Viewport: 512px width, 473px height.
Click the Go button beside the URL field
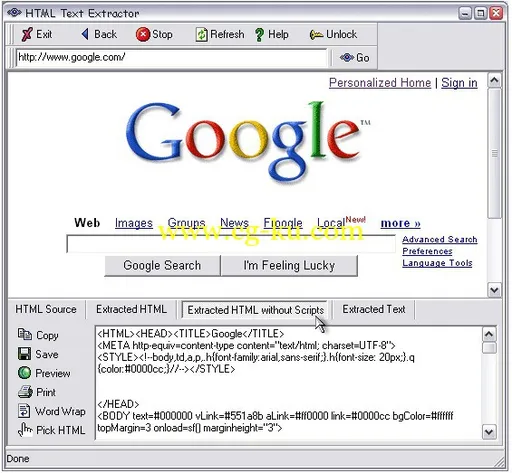[x=354, y=58]
